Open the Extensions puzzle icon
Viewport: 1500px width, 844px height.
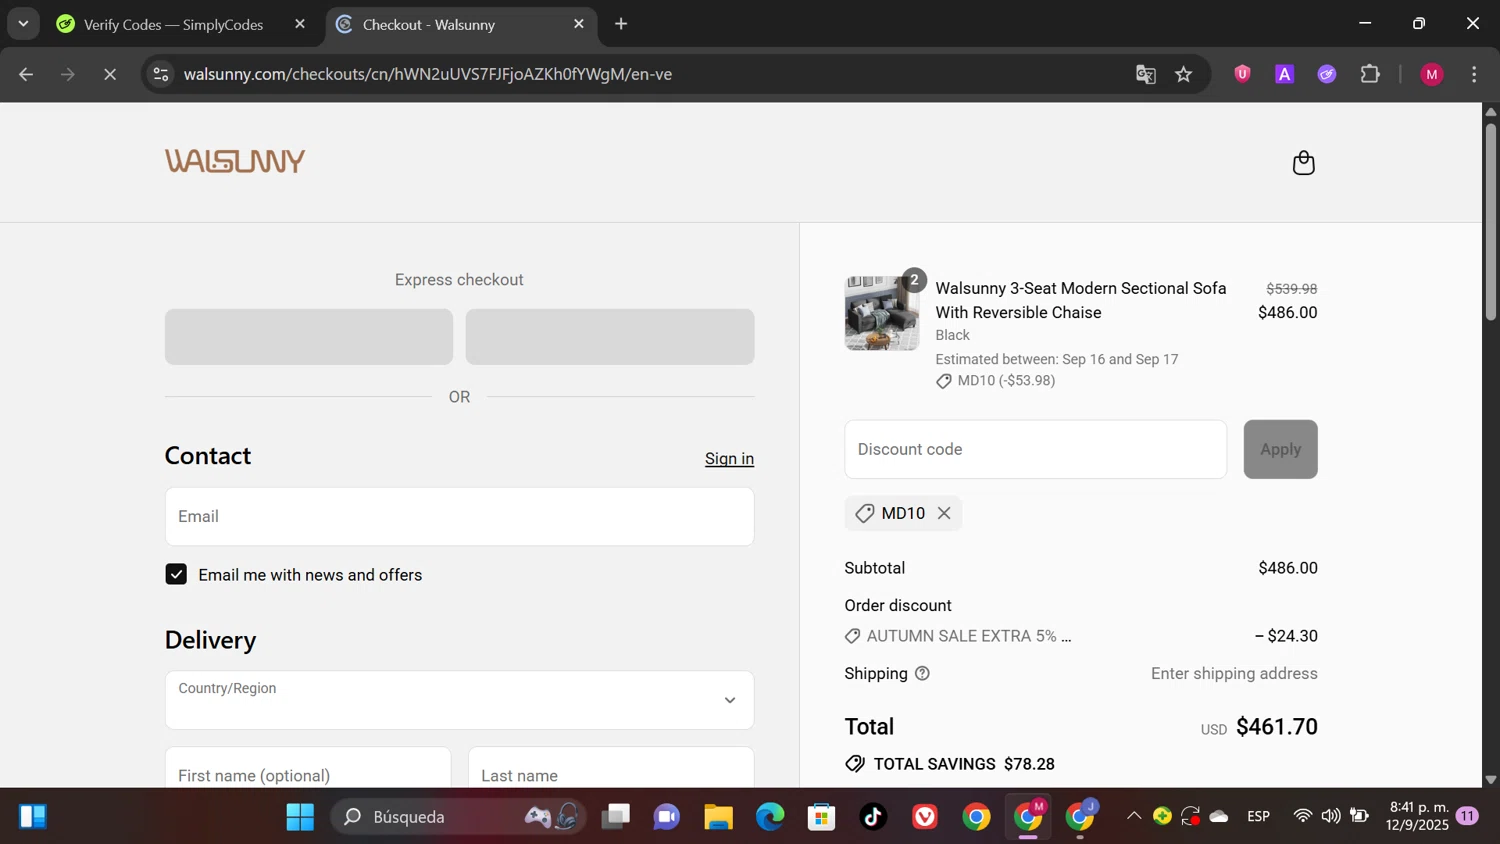pyautogui.click(x=1370, y=74)
